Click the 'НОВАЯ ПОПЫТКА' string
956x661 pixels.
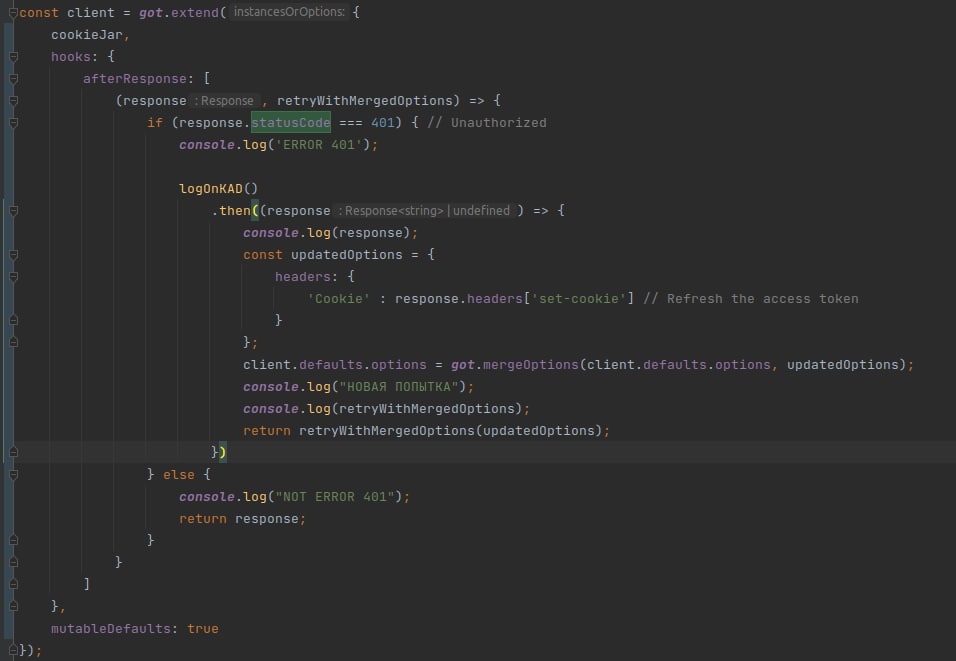click(399, 387)
